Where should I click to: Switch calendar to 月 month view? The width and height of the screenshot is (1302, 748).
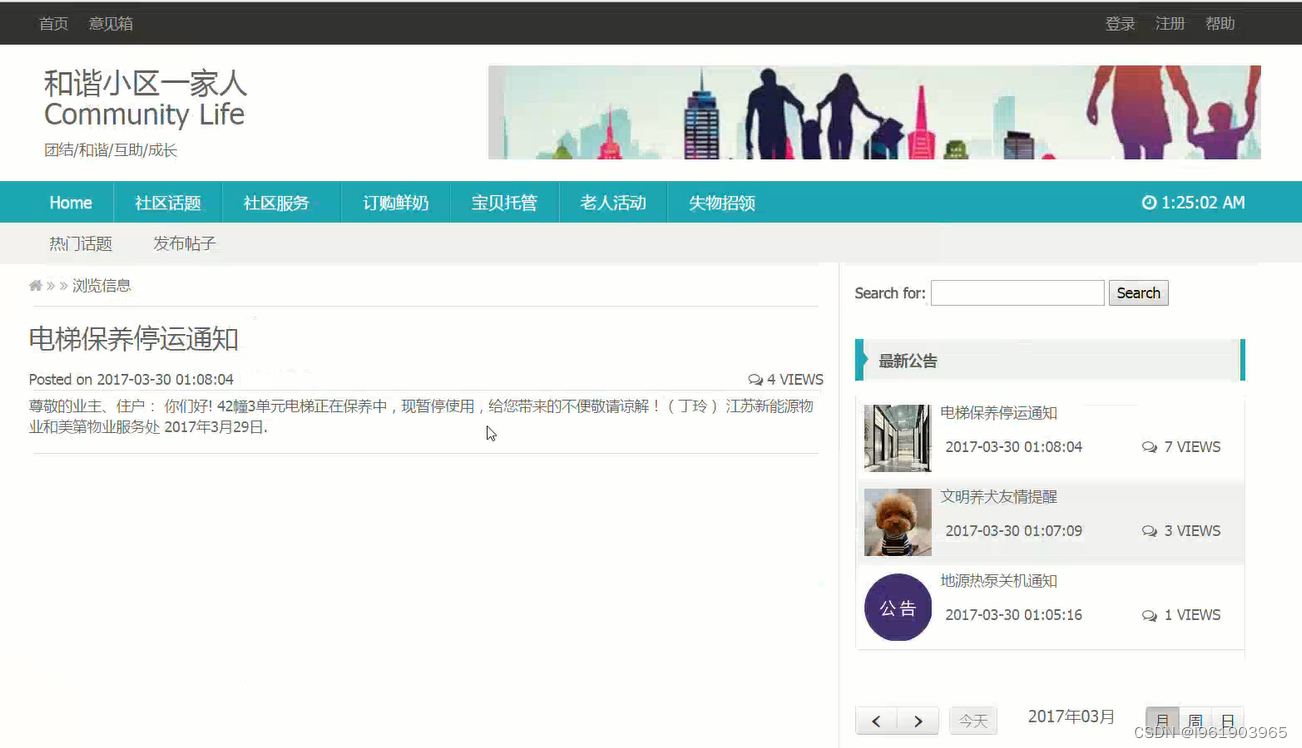coord(1162,721)
